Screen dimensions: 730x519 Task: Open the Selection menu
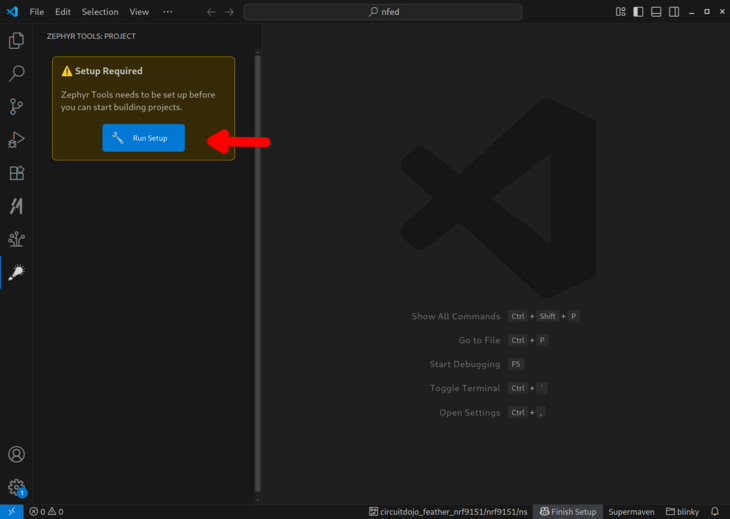tap(100, 12)
